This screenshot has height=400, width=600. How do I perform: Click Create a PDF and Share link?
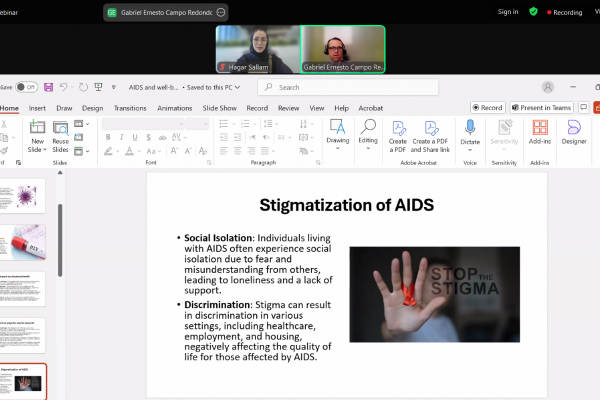coord(430,136)
